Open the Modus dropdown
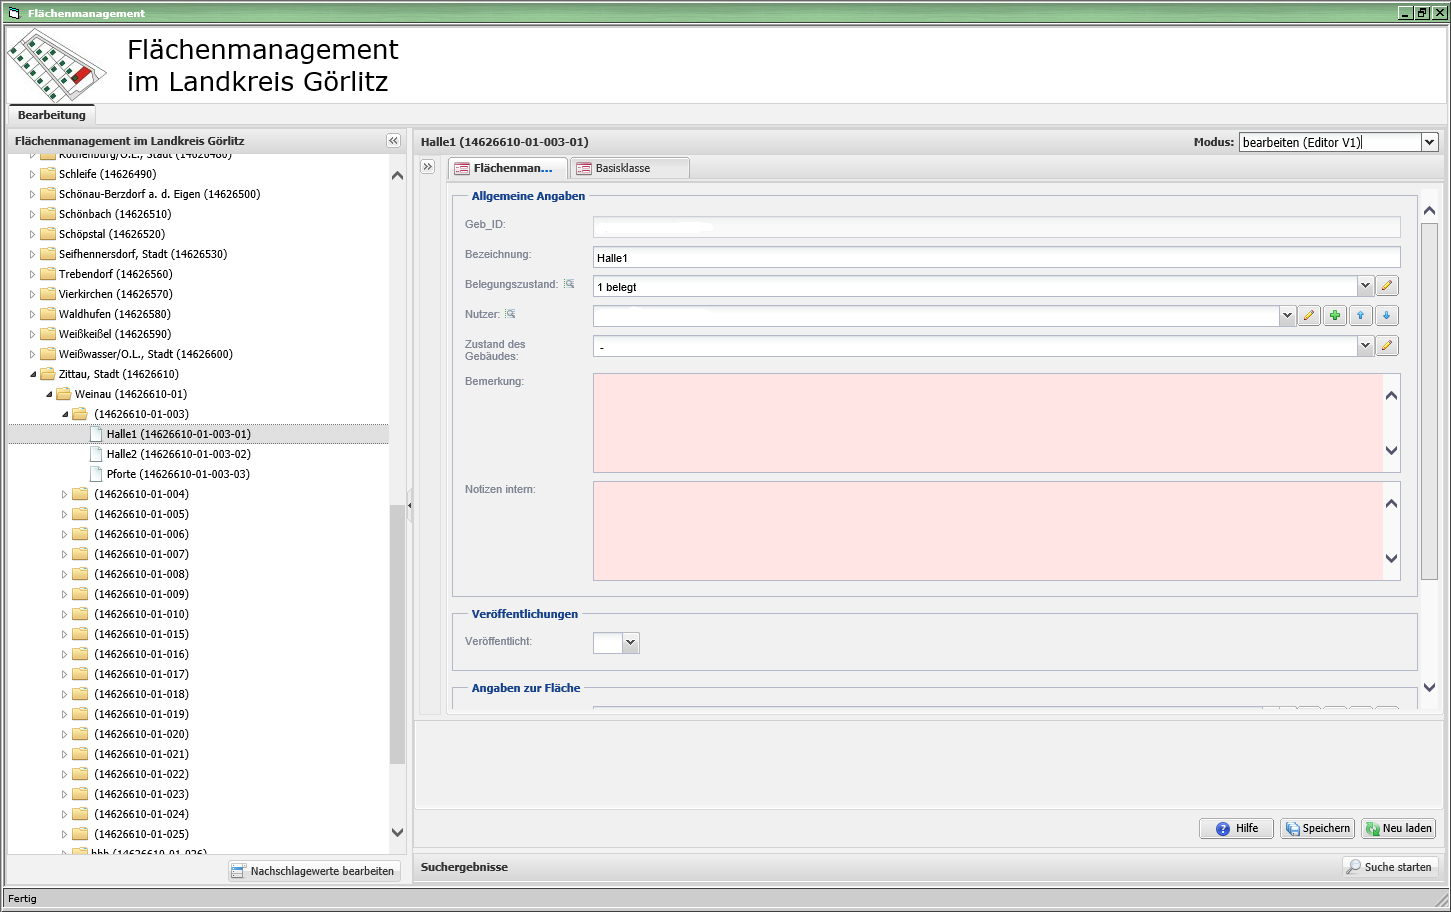The width and height of the screenshot is (1451, 912). tap(1429, 142)
